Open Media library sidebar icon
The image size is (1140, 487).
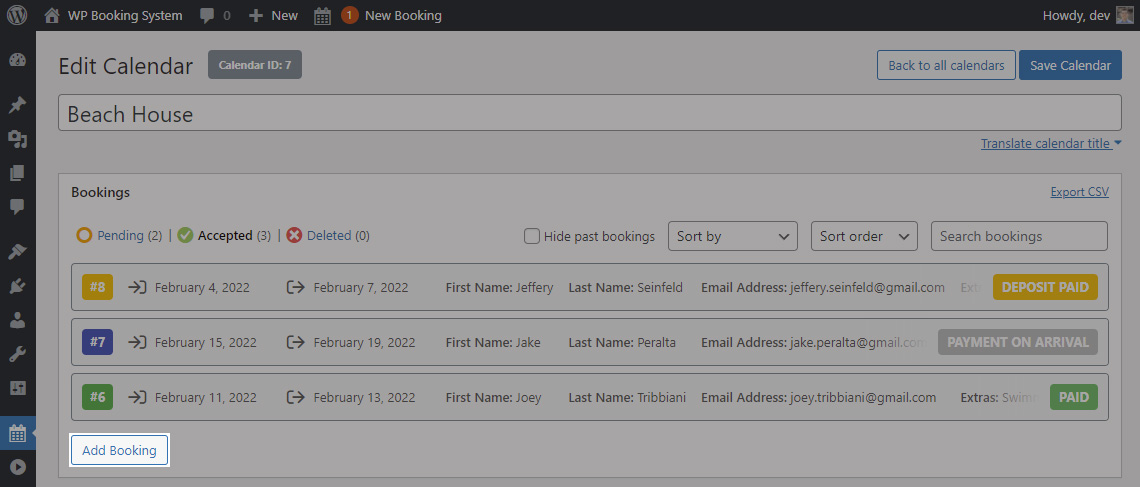pyautogui.click(x=17, y=139)
